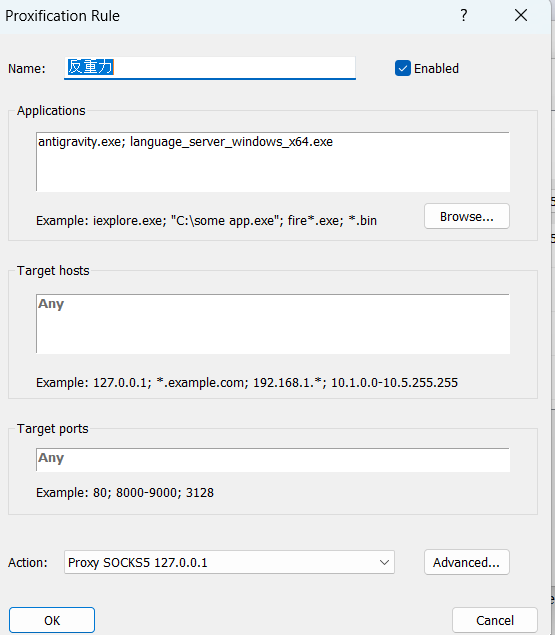The image size is (555, 635).
Task: Open help via the question mark icon
Action: [464, 15]
